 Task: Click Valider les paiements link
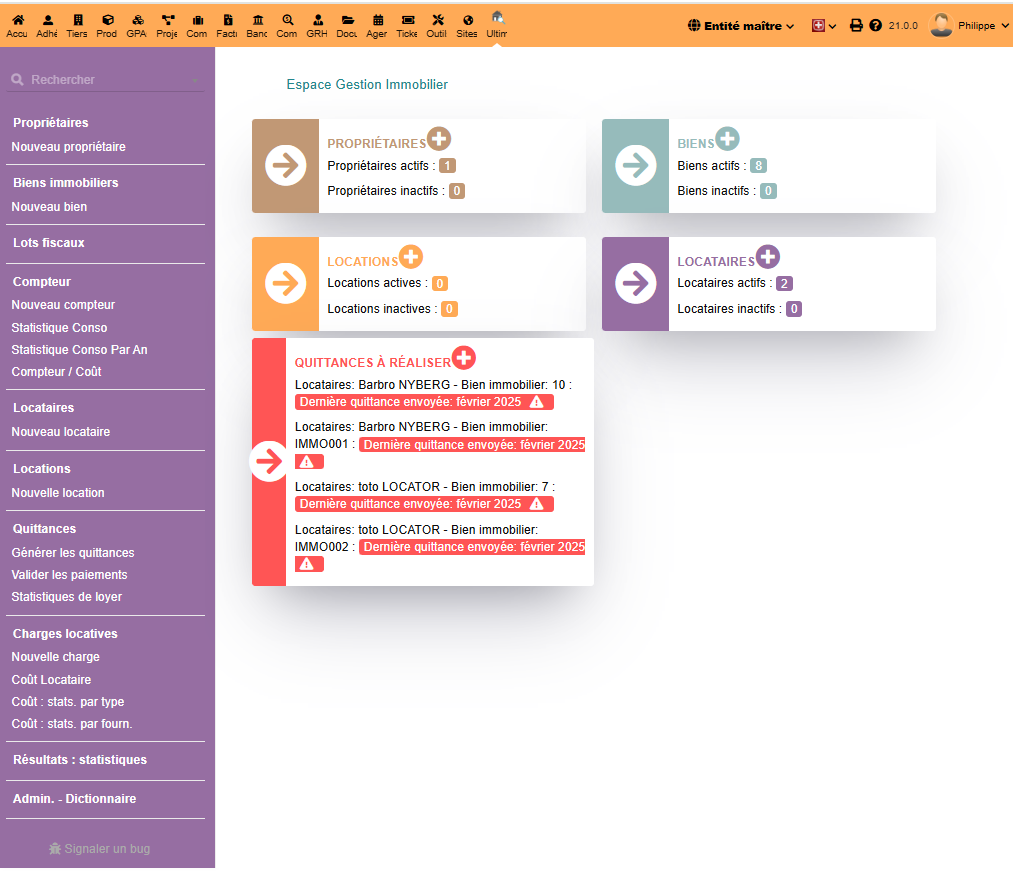tap(69, 574)
